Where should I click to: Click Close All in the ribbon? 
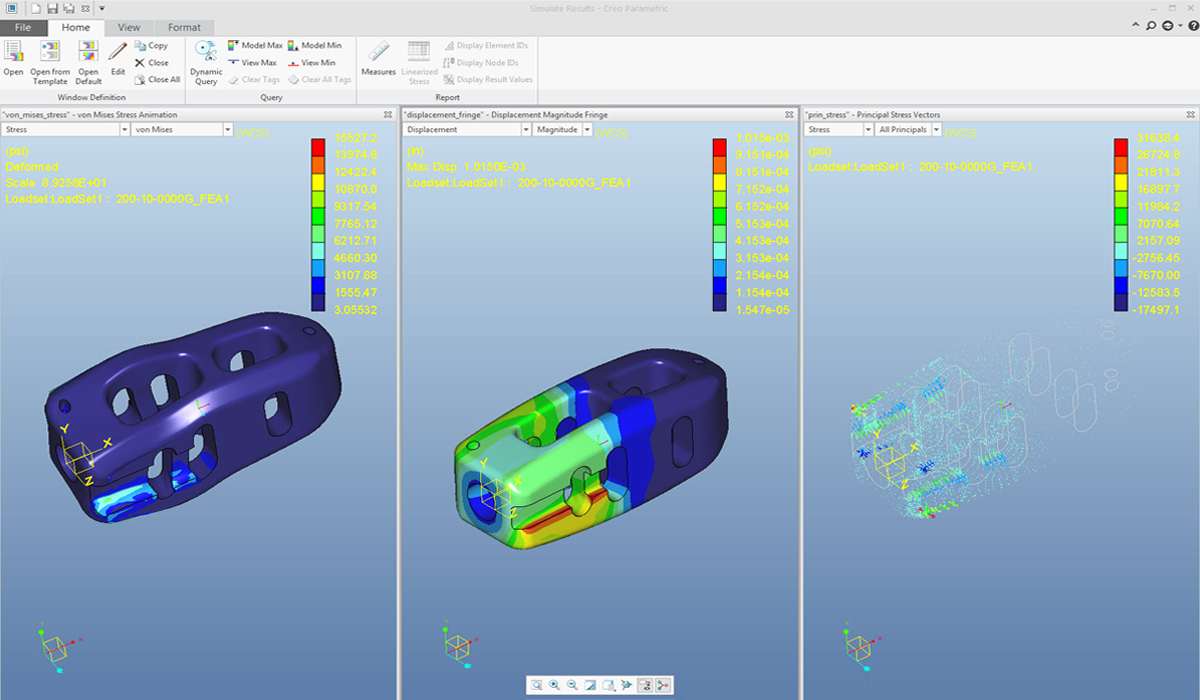click(x=157, y=79)
